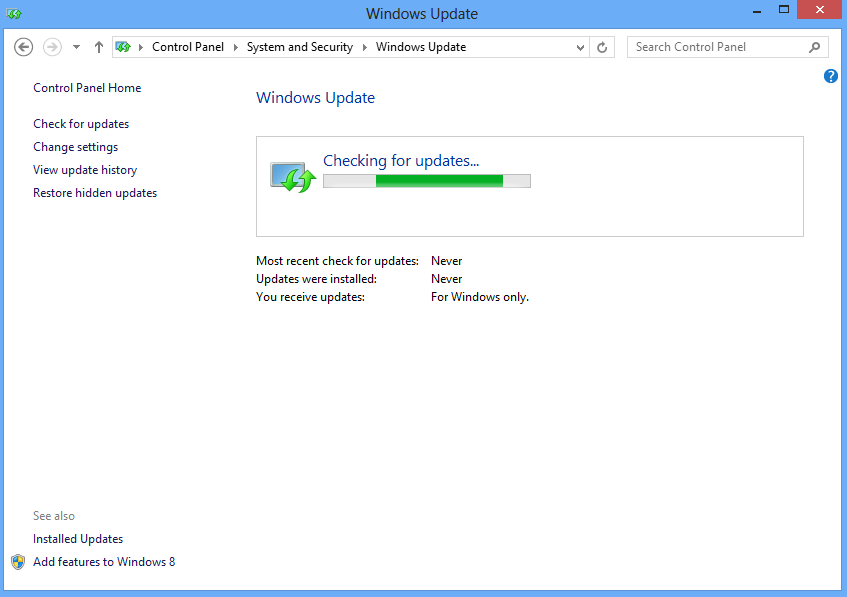Open help with the question mark icon
The height and width of the screenshot is (597, 847).
tap(831, 76)
